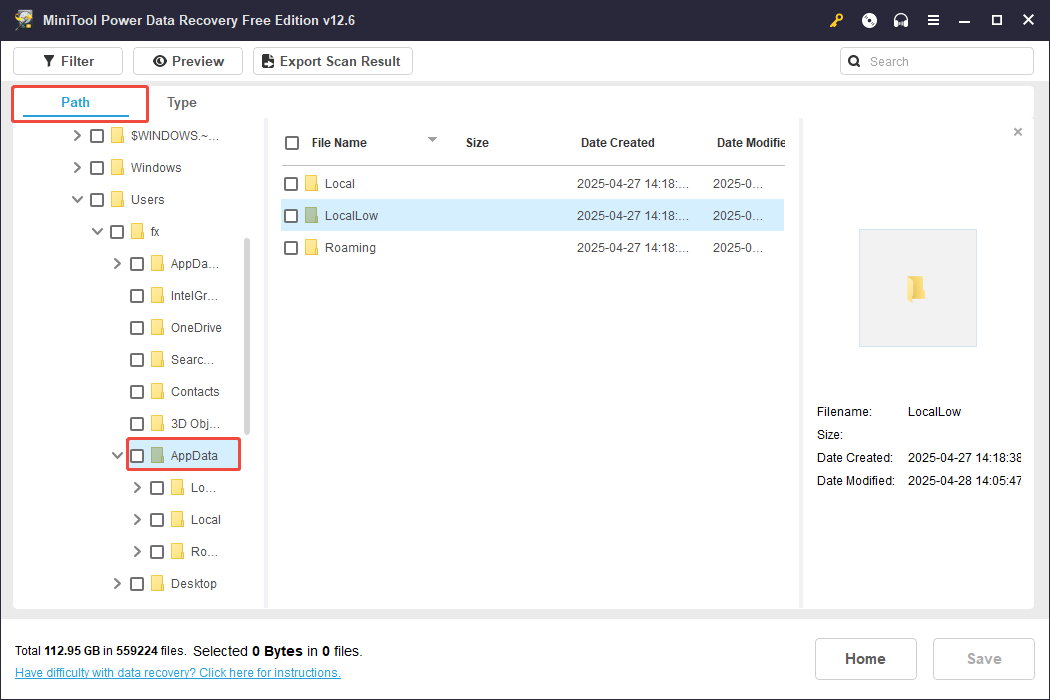Open the hamburger menu icon
The width and height of the screenshot is (1050, 700).
tap(933, 20)
